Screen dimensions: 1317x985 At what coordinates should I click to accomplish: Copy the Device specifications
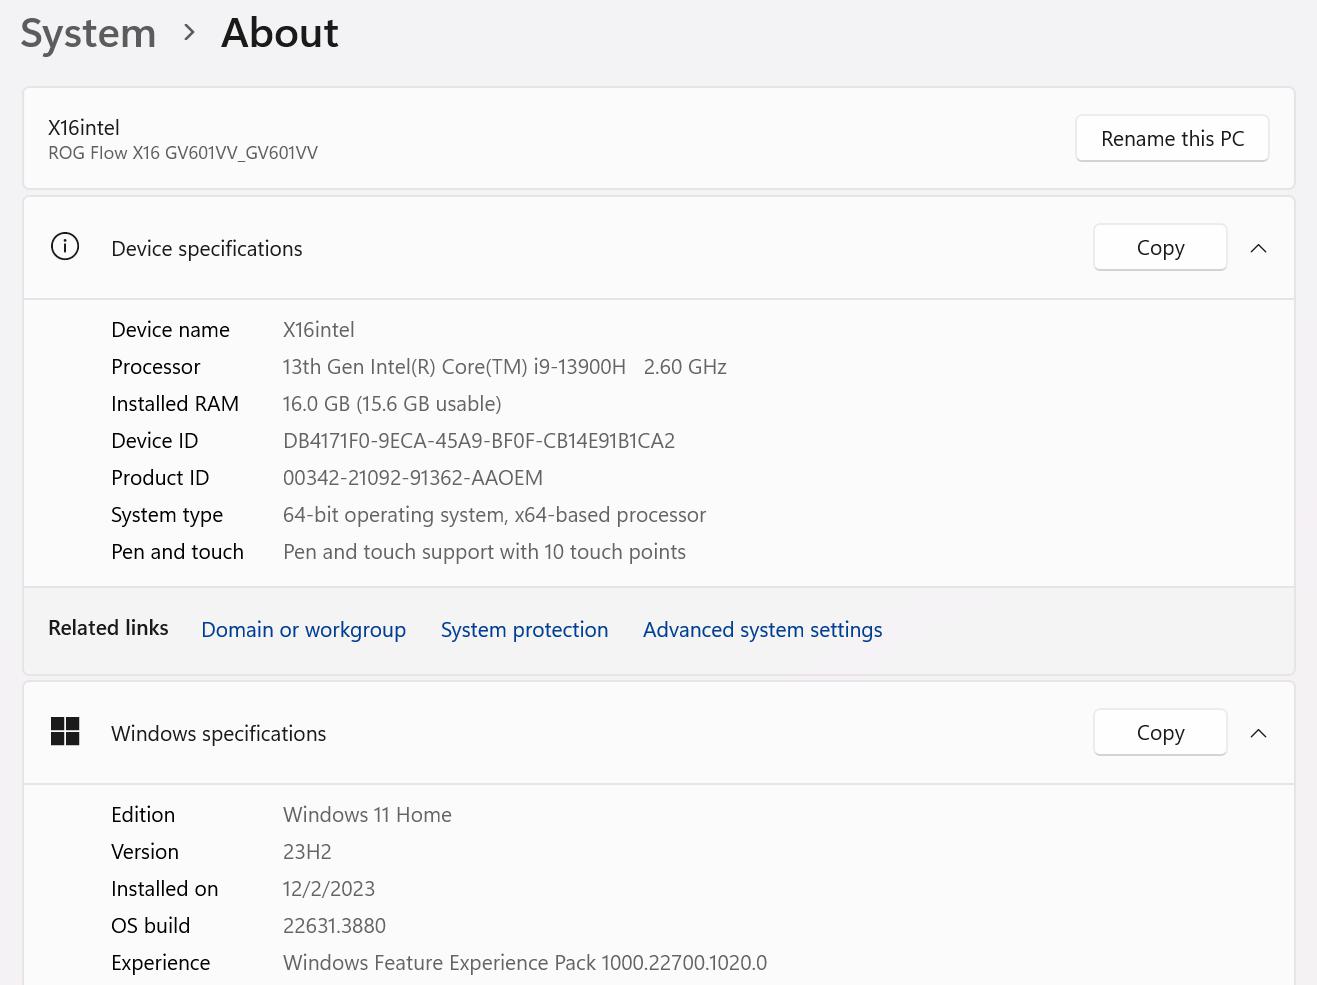pyautogui.click(x=1160, y=247)
